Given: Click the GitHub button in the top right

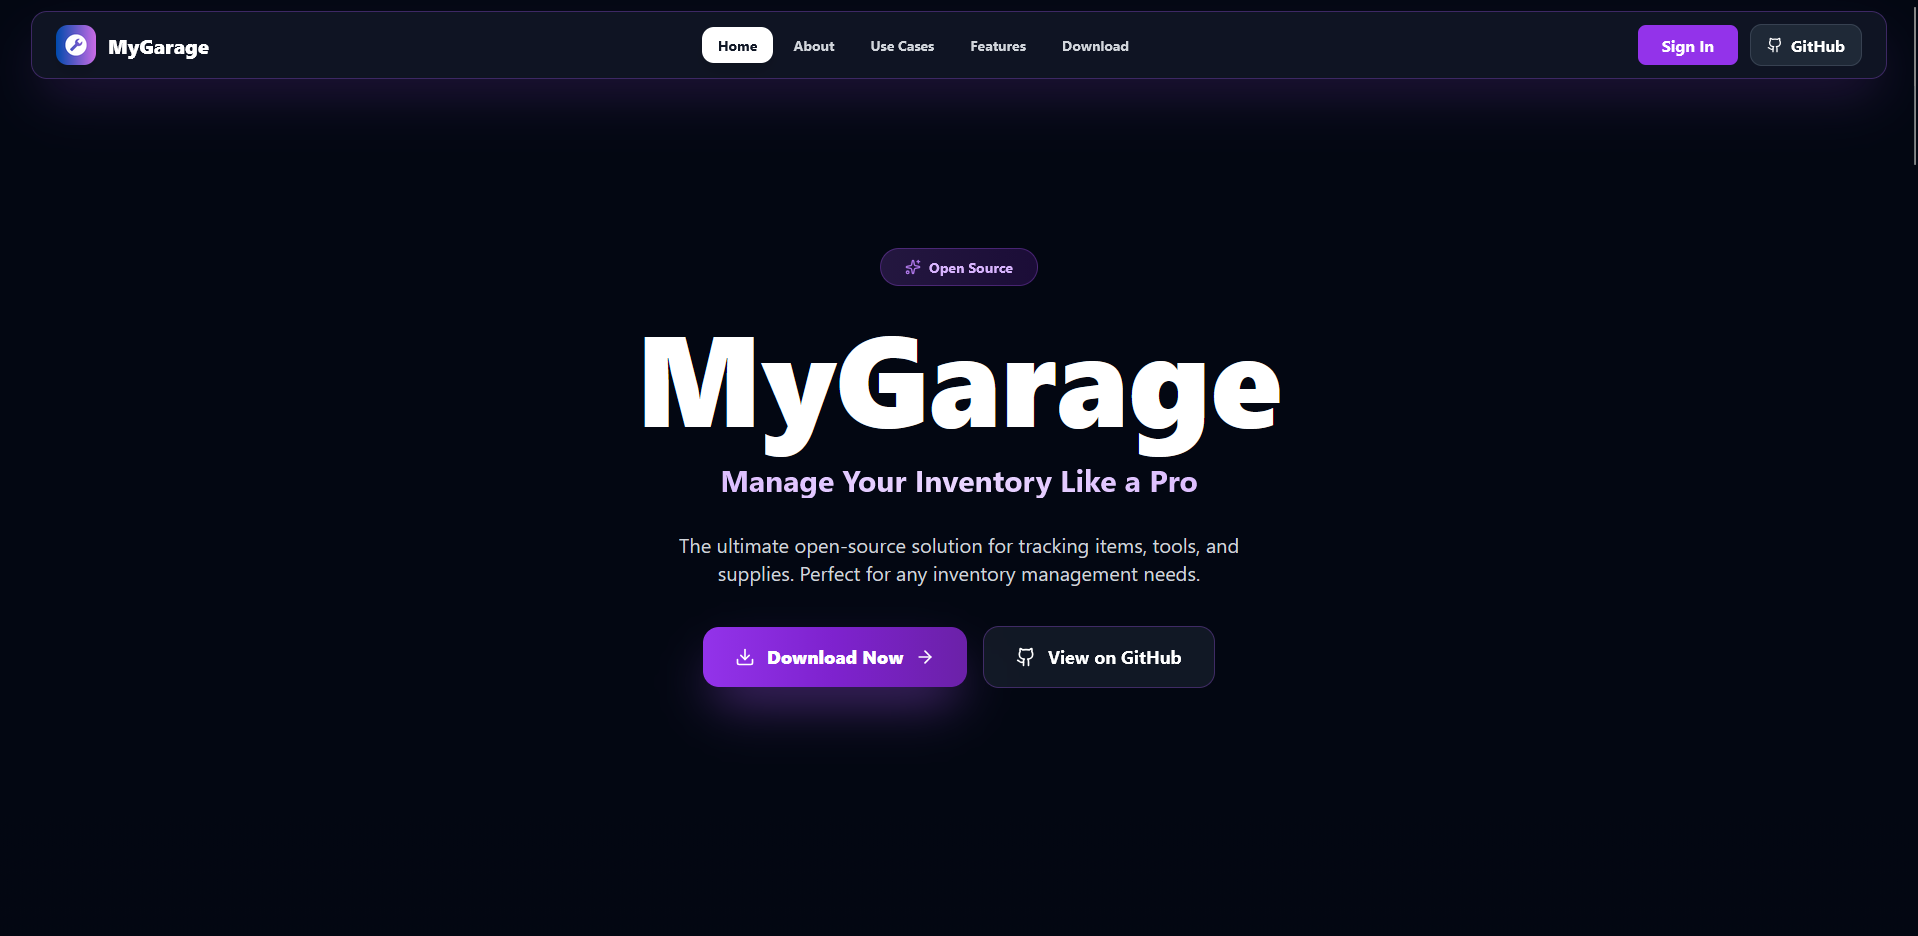Looking at the screenshot, I should click(x=1805, y=45).
